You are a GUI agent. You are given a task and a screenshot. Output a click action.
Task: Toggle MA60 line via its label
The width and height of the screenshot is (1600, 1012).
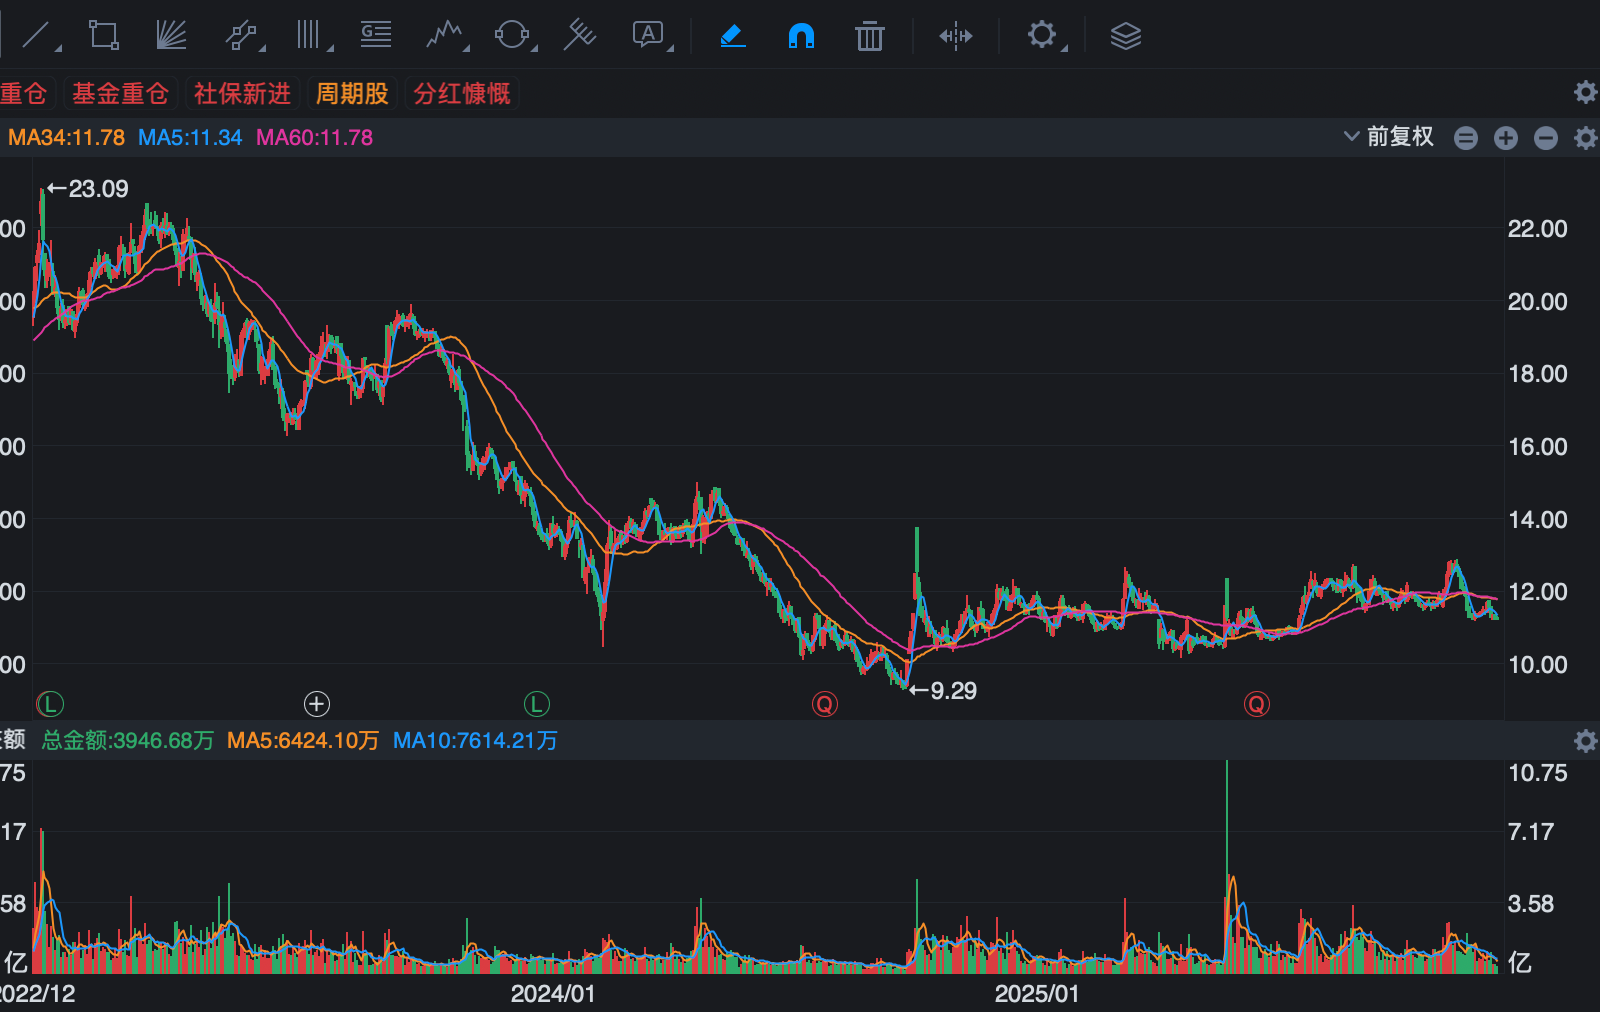(314, 137)
